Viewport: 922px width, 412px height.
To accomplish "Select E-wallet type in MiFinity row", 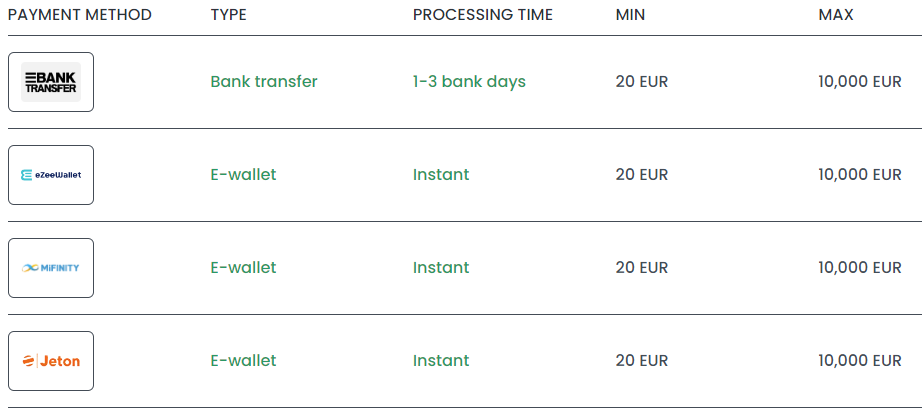I will pyautogui.click(x=243, y=267).
